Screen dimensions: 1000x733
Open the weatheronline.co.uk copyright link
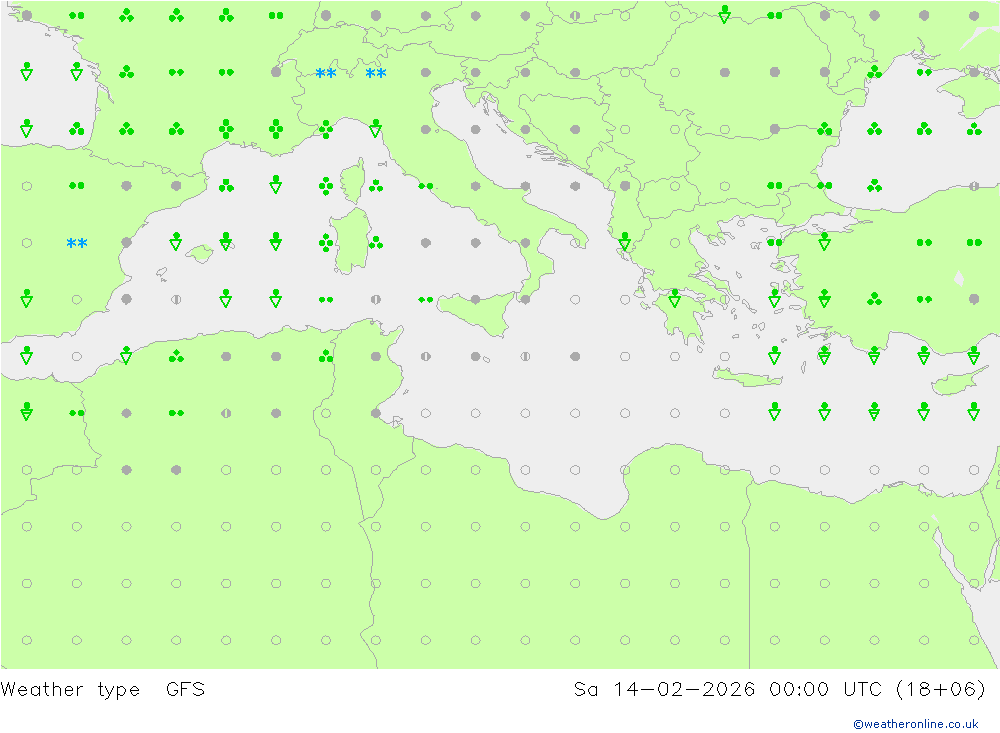(915, 723)
